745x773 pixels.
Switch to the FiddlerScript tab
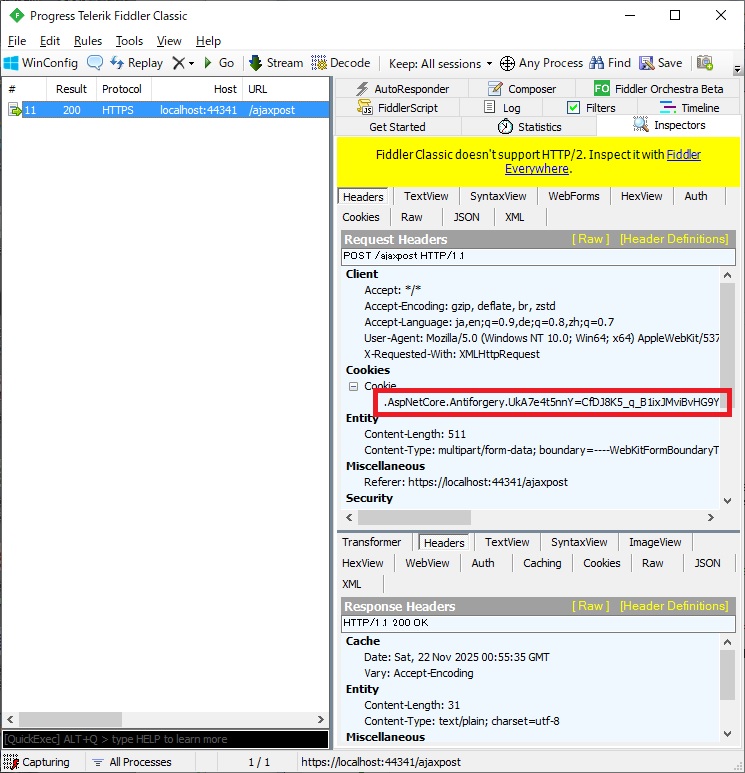(x=397, y=107)
